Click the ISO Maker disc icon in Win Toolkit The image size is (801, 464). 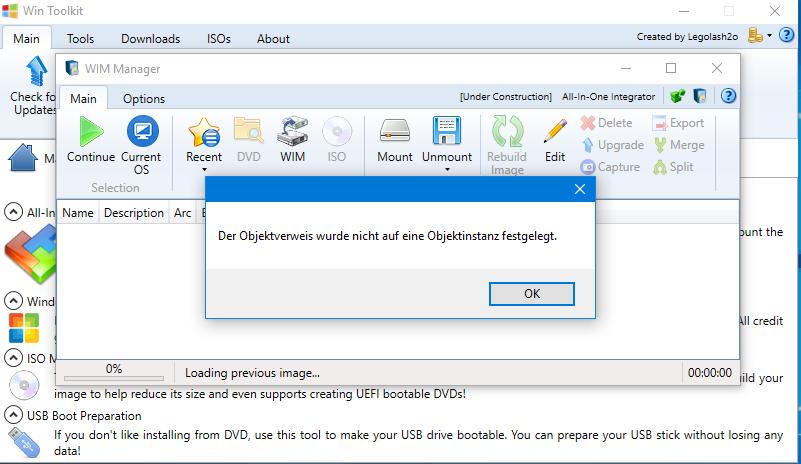coord(24,385)
